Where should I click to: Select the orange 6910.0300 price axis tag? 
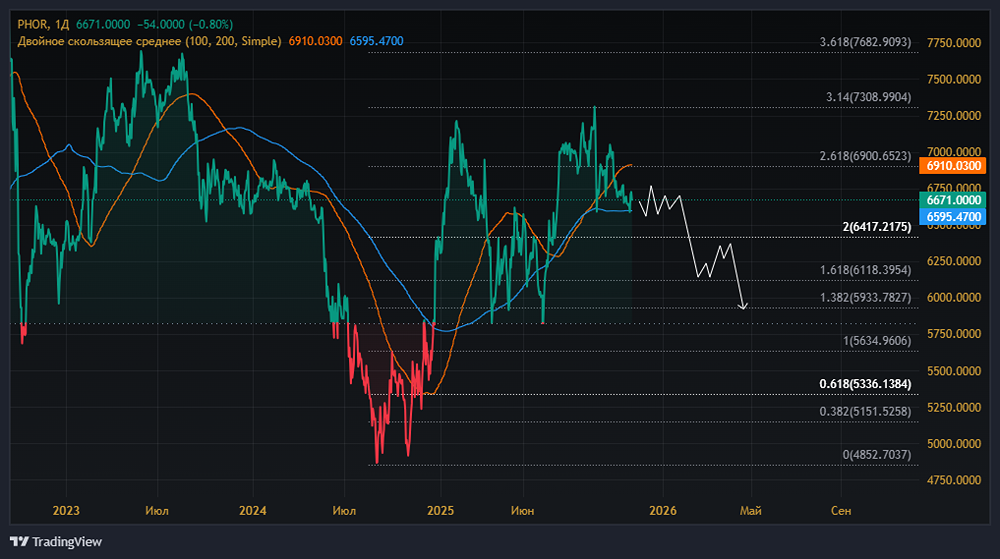tap(955, 166)
